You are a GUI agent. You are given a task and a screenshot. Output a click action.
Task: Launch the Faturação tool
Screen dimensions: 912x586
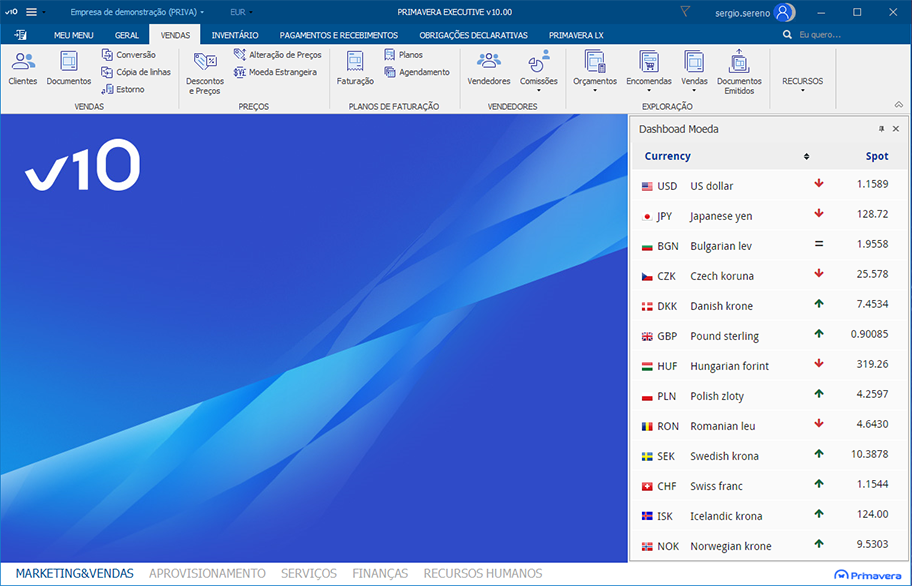[355, 69]
